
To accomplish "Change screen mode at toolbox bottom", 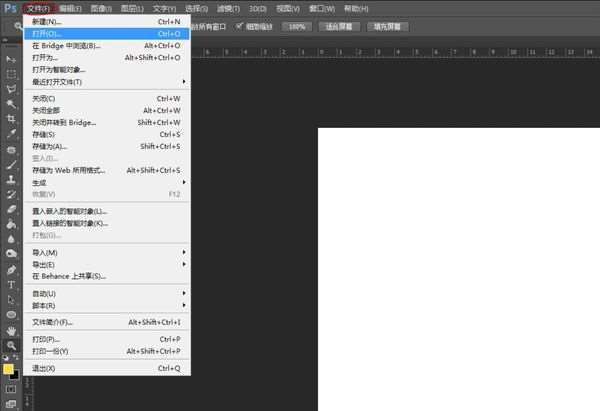I will pos(11,404).
